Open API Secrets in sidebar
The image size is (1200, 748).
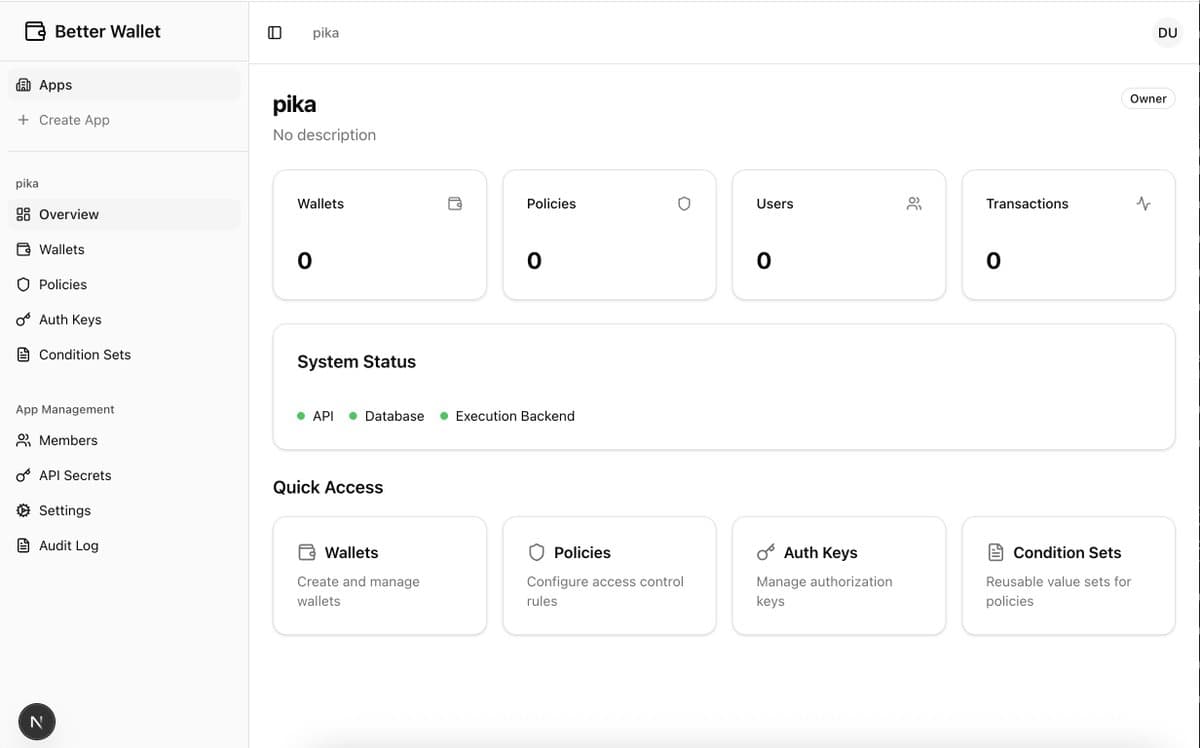pos(75,476)
